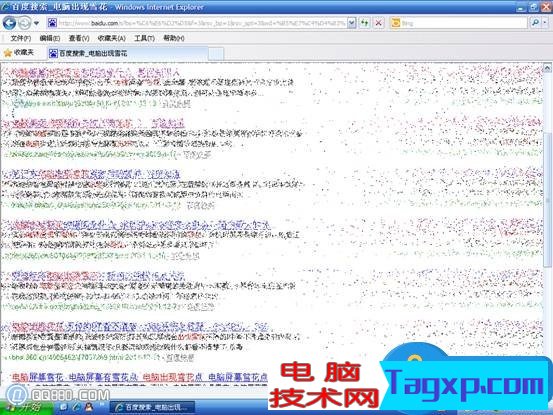This screenshot has height=415, width=553.
Task: Click the IE quick launch icon in taskbar
Action: tap(76, 407)
